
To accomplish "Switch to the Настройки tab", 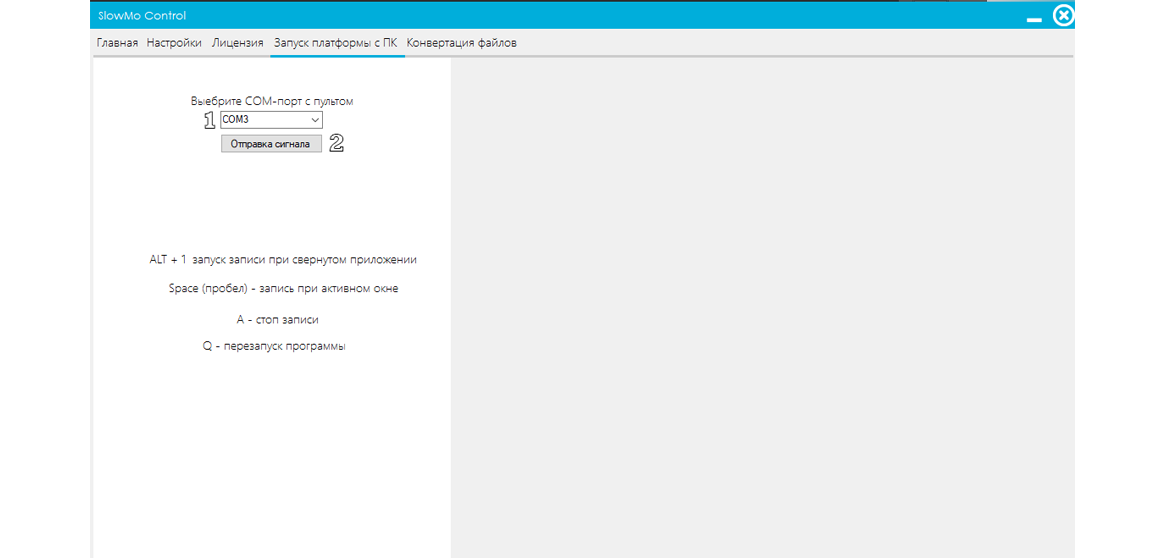I will point(174,43).
